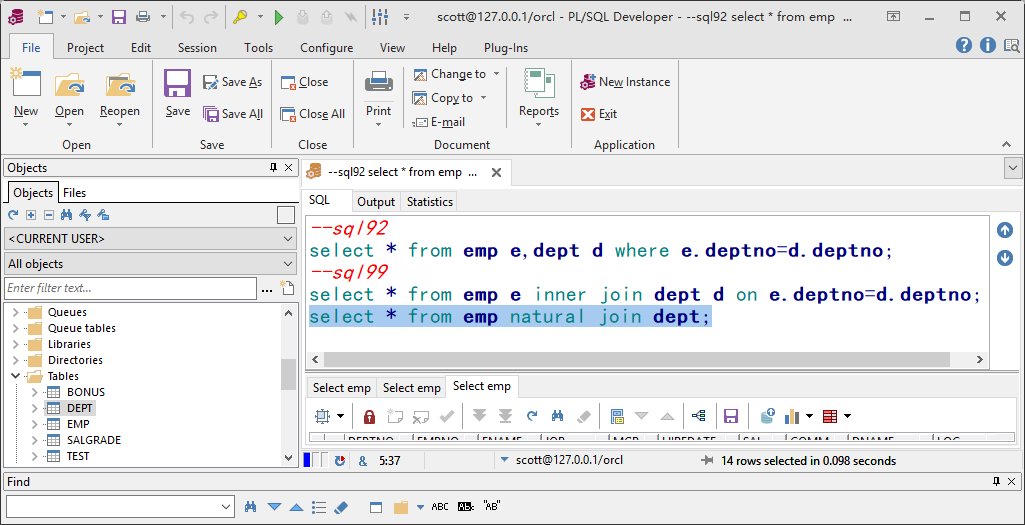Open the Find text combo box dropdown
Image resolution: width=1025 pixels, height=525 pixels.
coord(226,507)
